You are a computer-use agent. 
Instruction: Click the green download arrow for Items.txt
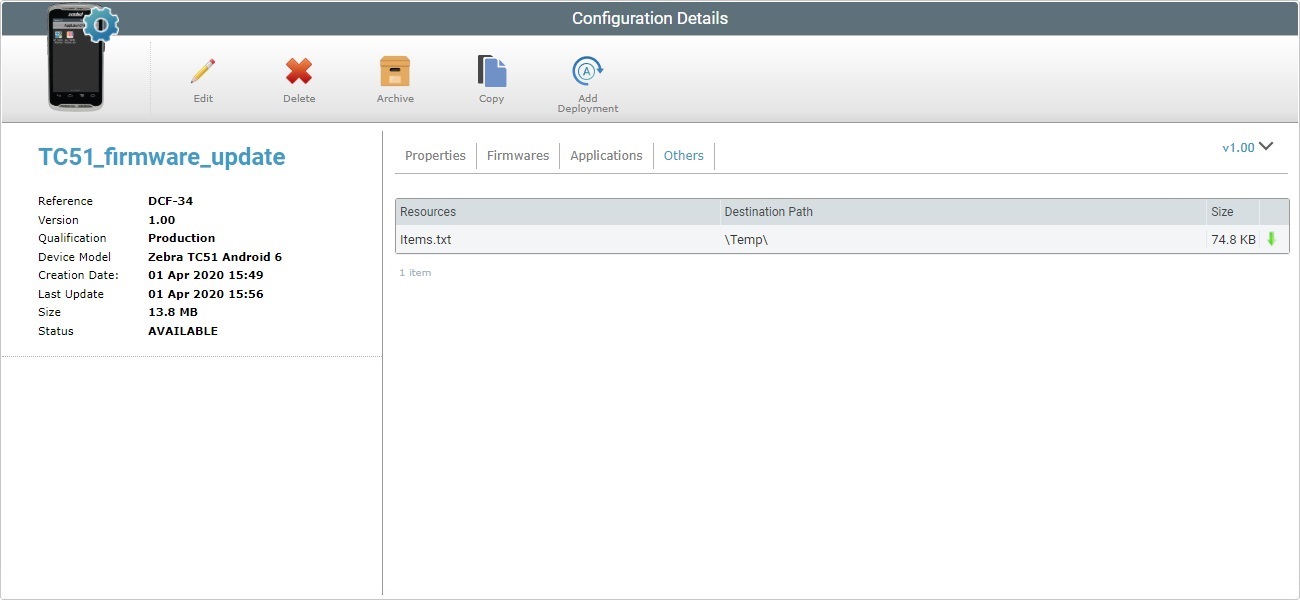tap(1271, 239)
